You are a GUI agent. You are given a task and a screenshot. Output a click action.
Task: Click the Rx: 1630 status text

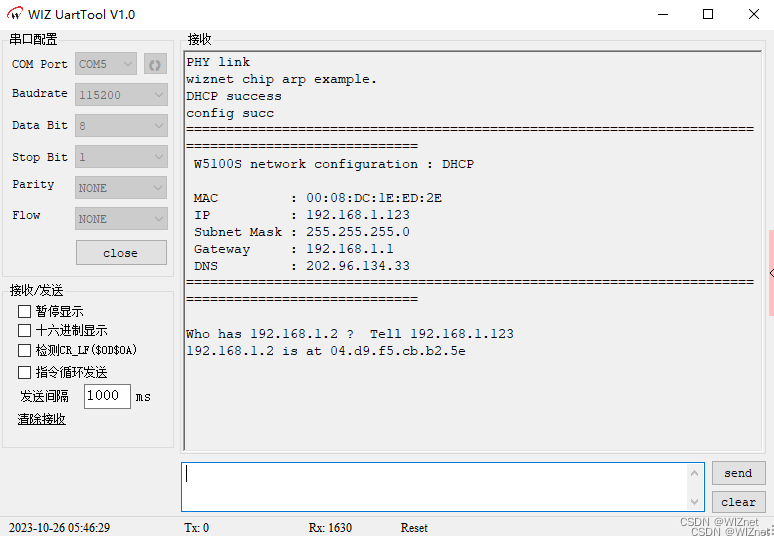[330, 528]
